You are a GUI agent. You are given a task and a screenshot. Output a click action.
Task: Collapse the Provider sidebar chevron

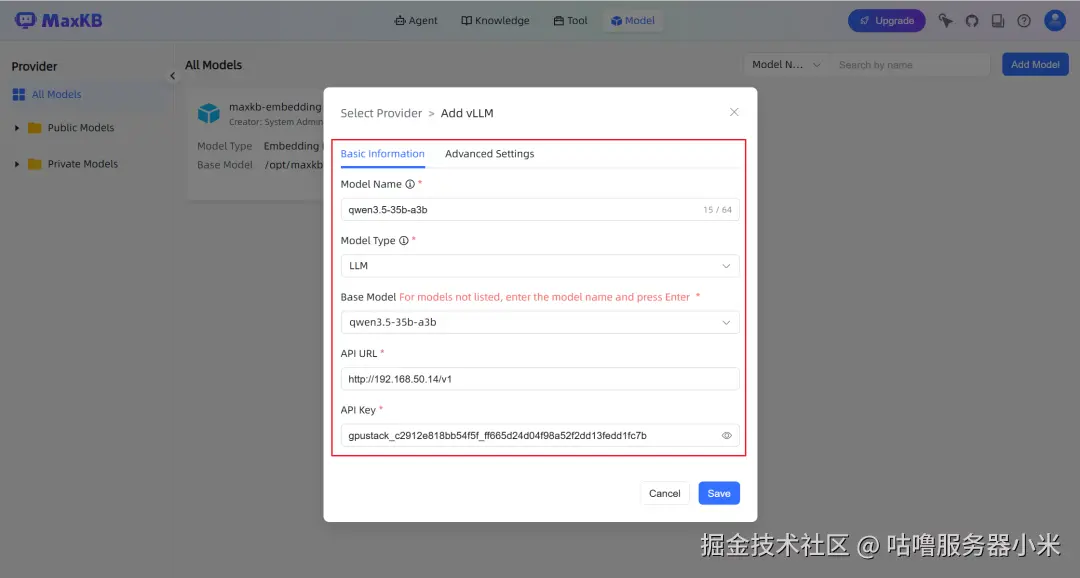coord(172,76)
